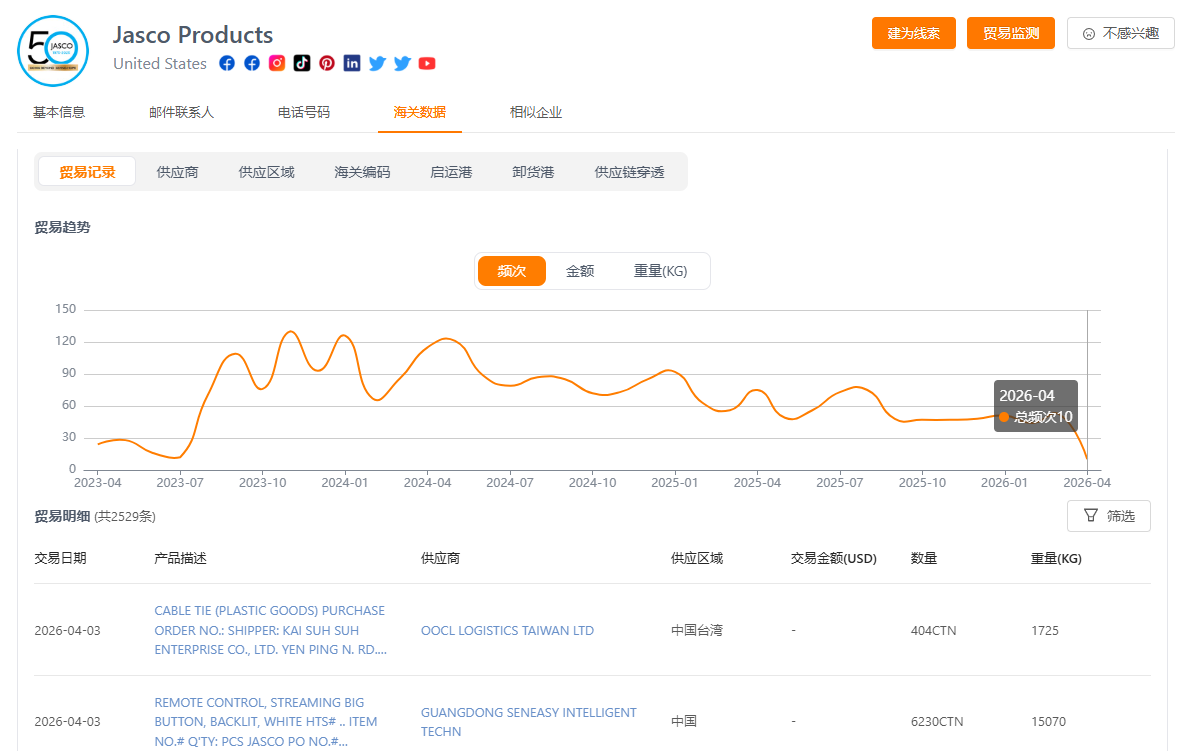Open the Facebook icon beside the Instagram icon
The height and width of the screenshot is (751, 1182).
tap(252, 63)
